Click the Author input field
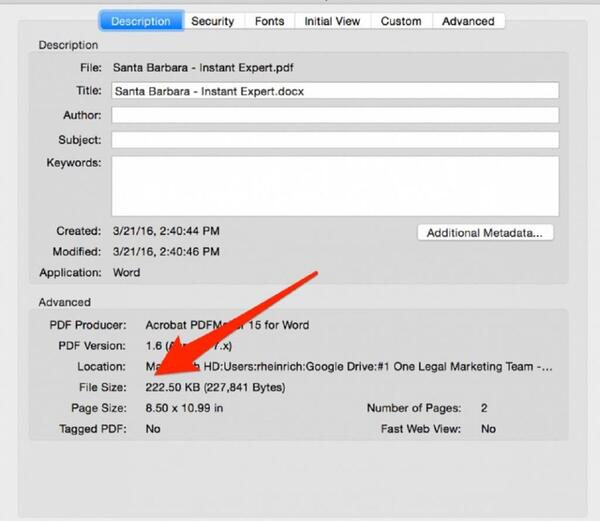Image resolution: width=600 pixels, height=521 pixels. pos(335,115)
